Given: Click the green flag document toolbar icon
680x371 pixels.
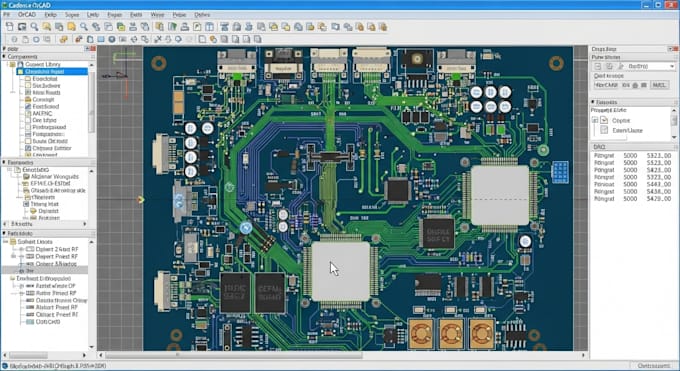Looking at the screenshot, I should [172, 27].
